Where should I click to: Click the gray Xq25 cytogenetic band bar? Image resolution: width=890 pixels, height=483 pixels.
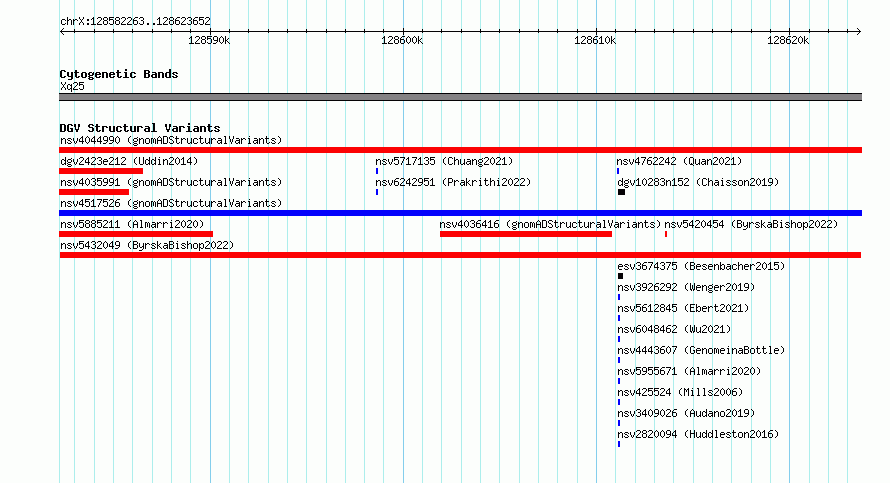pyautogui.click(x=460, y=97)
